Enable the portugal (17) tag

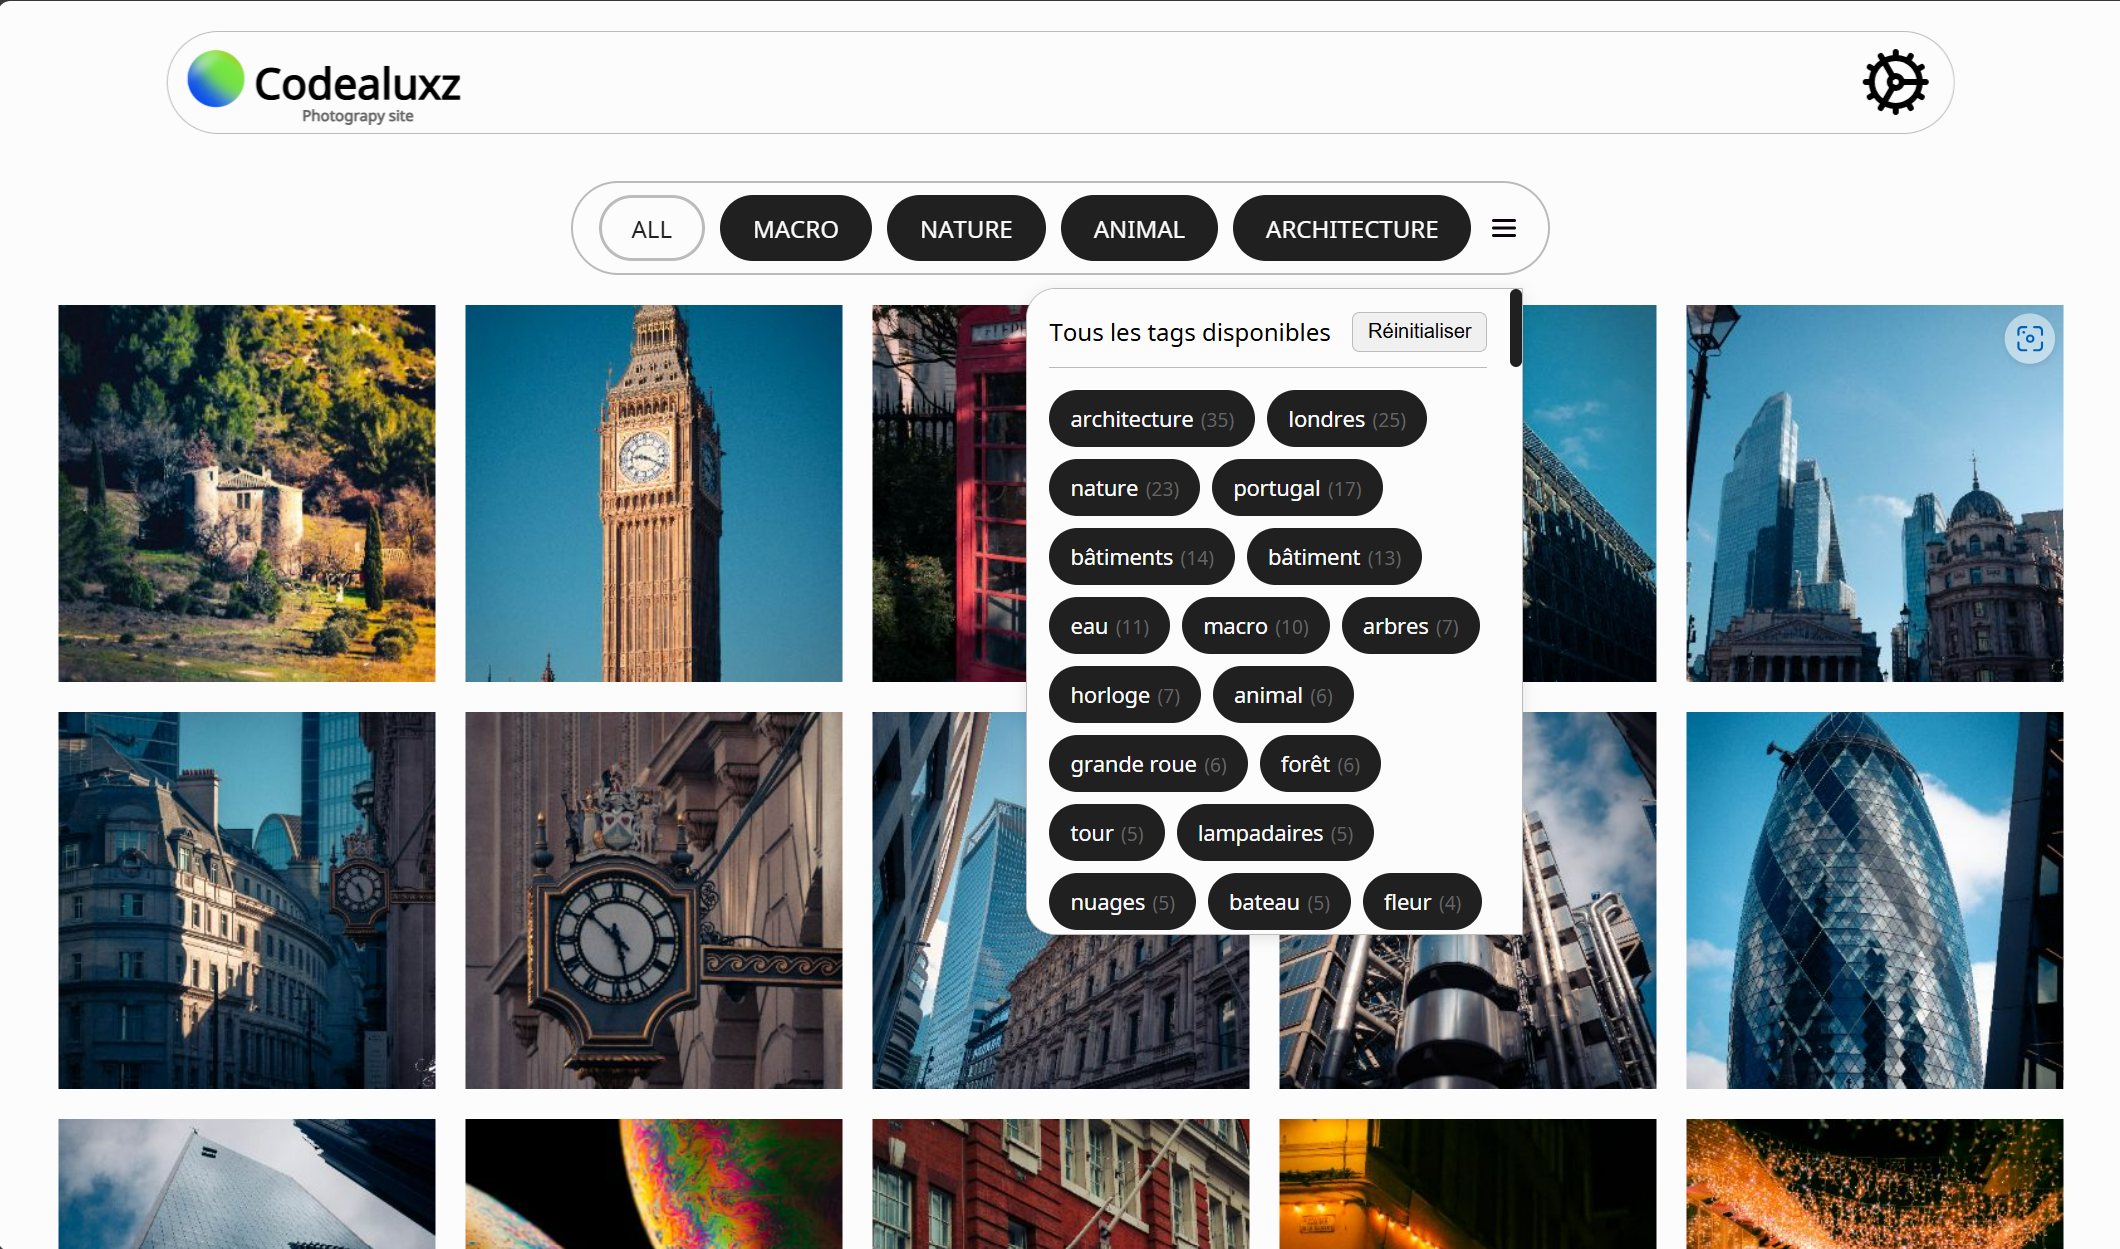pos(1296,488)
